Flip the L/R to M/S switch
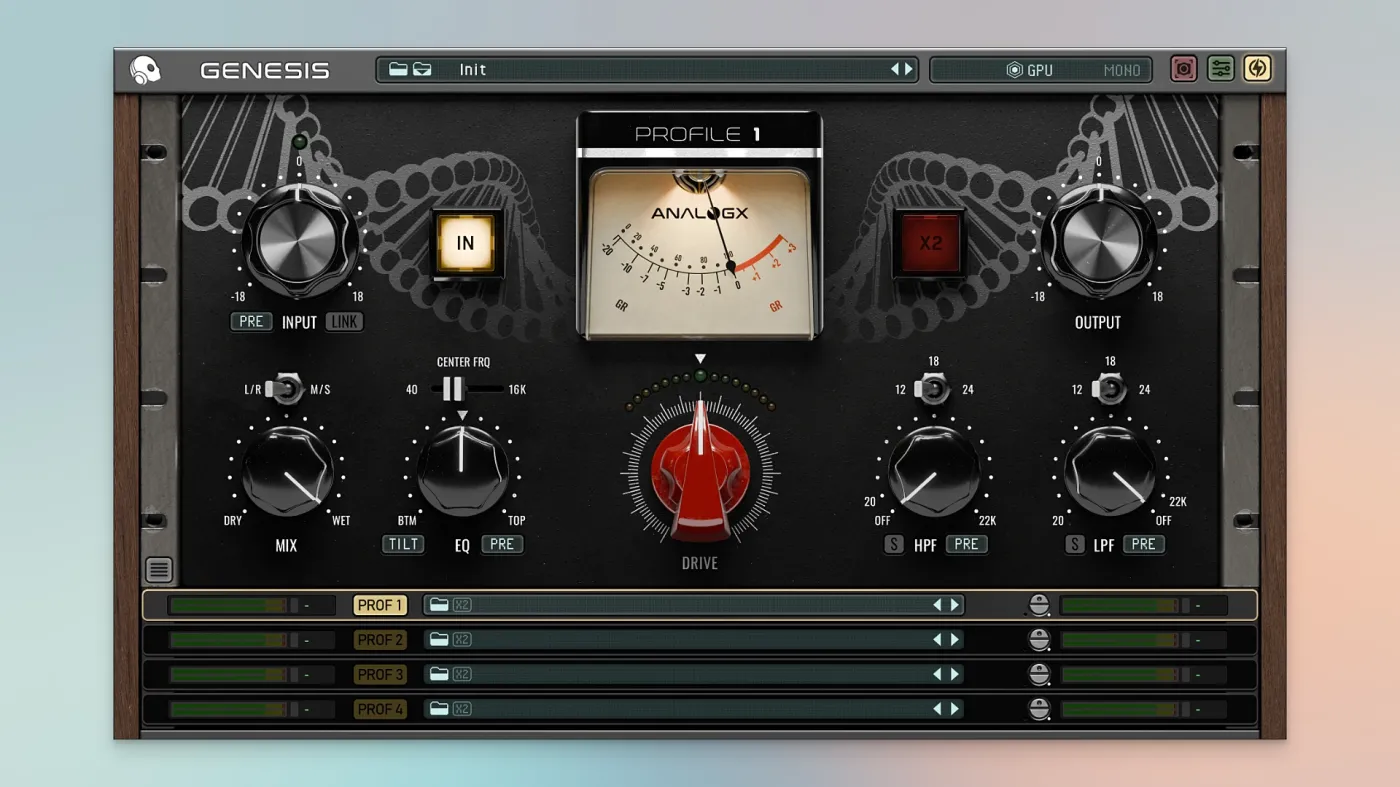Image resolution: width=1400 pixels, height=787 pixels. (x=287, y=388)
